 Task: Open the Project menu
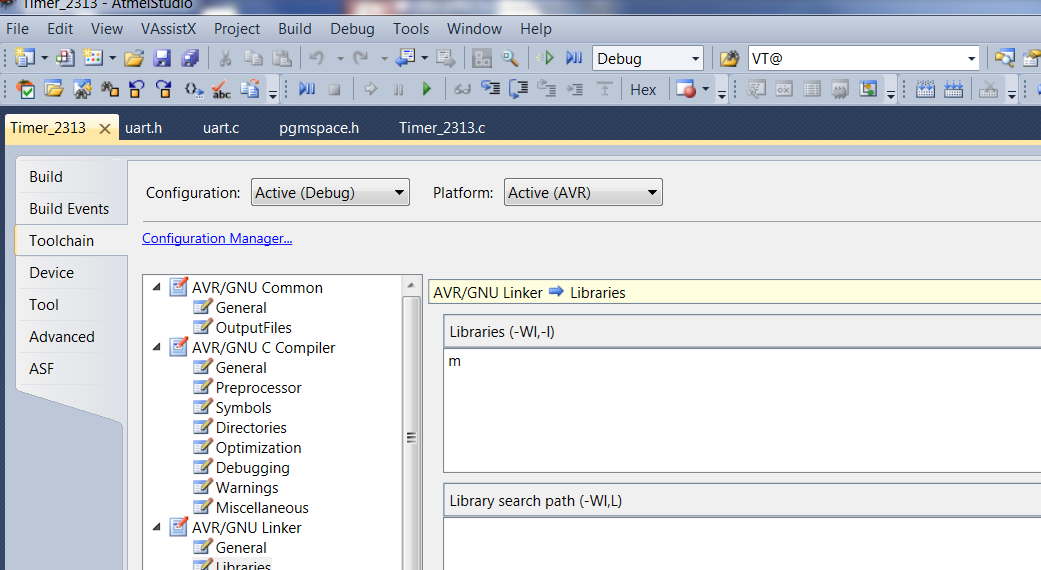(x=236, y=29)
